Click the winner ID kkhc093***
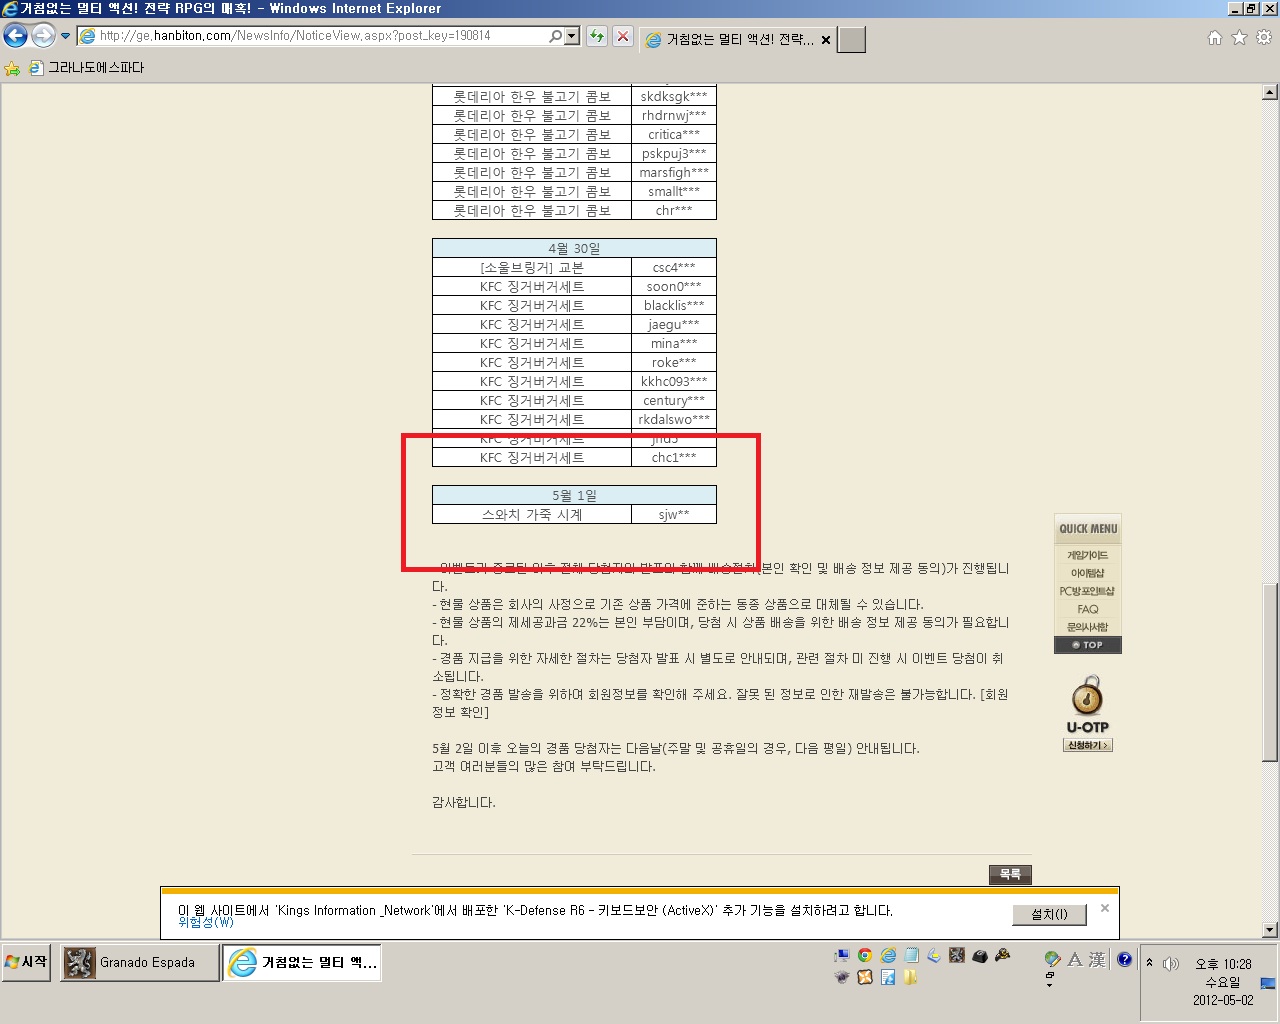Viewport: 1280px width, 1024px height. 674,382
